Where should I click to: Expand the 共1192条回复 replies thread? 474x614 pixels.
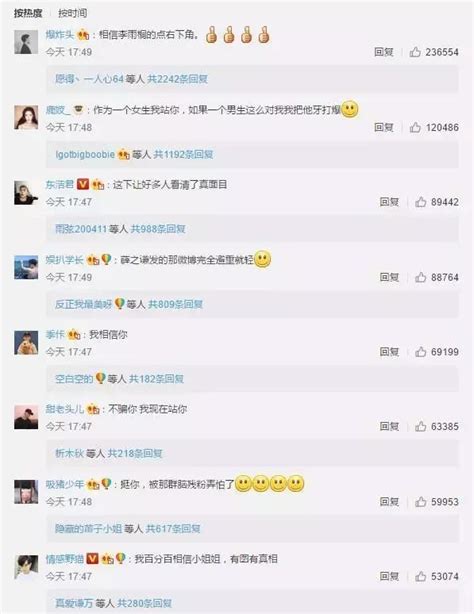coord(183,154)
